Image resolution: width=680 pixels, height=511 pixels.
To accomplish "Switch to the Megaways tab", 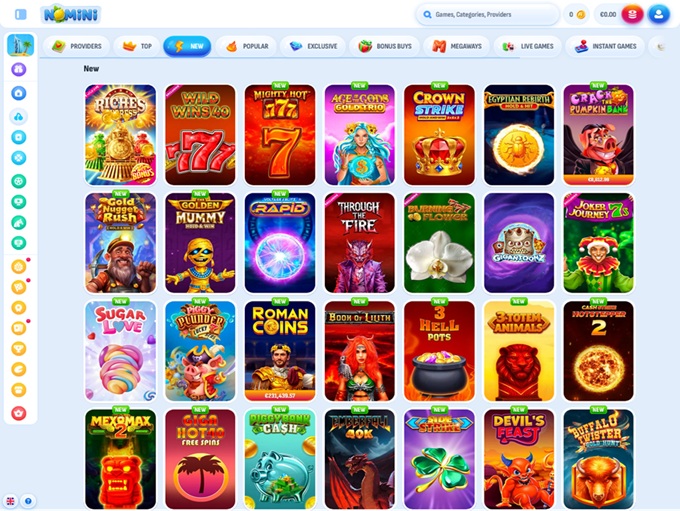I will click(x=457, y=46).
